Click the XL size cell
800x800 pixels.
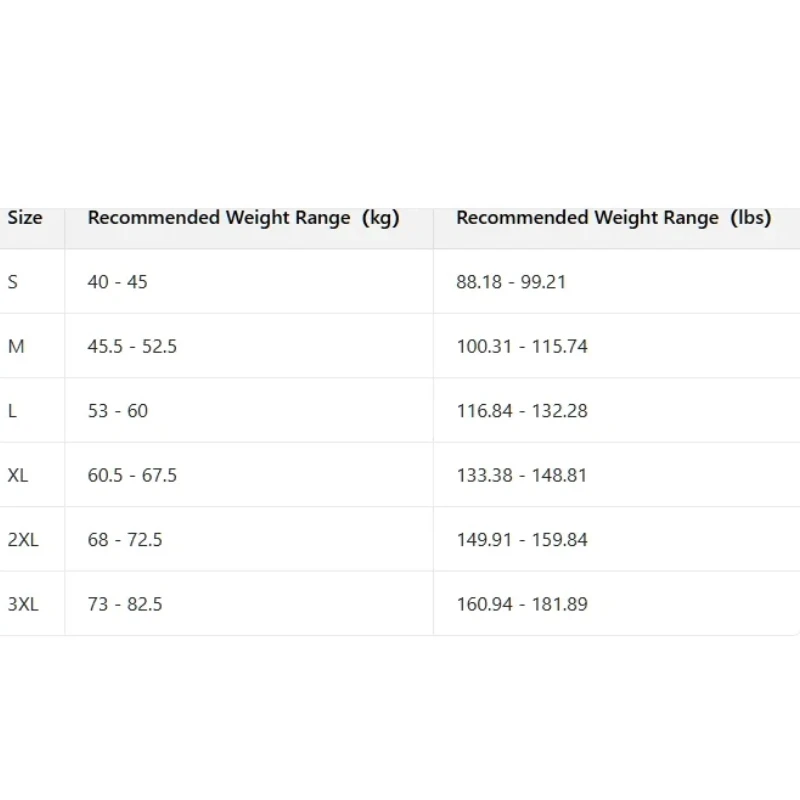(18, 476)
